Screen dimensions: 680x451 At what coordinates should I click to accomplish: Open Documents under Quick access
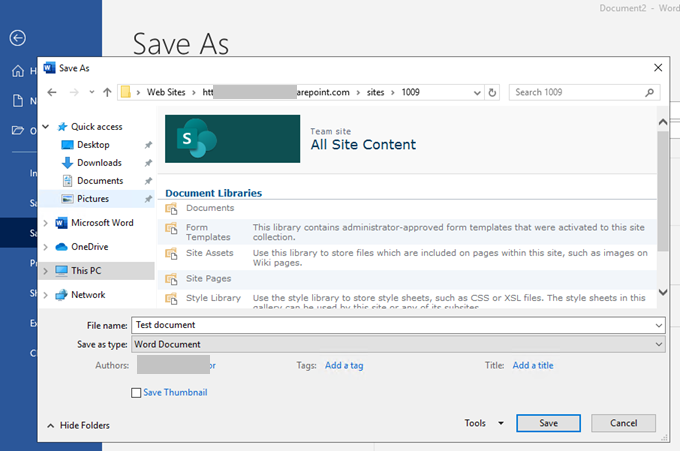(100, 181)
